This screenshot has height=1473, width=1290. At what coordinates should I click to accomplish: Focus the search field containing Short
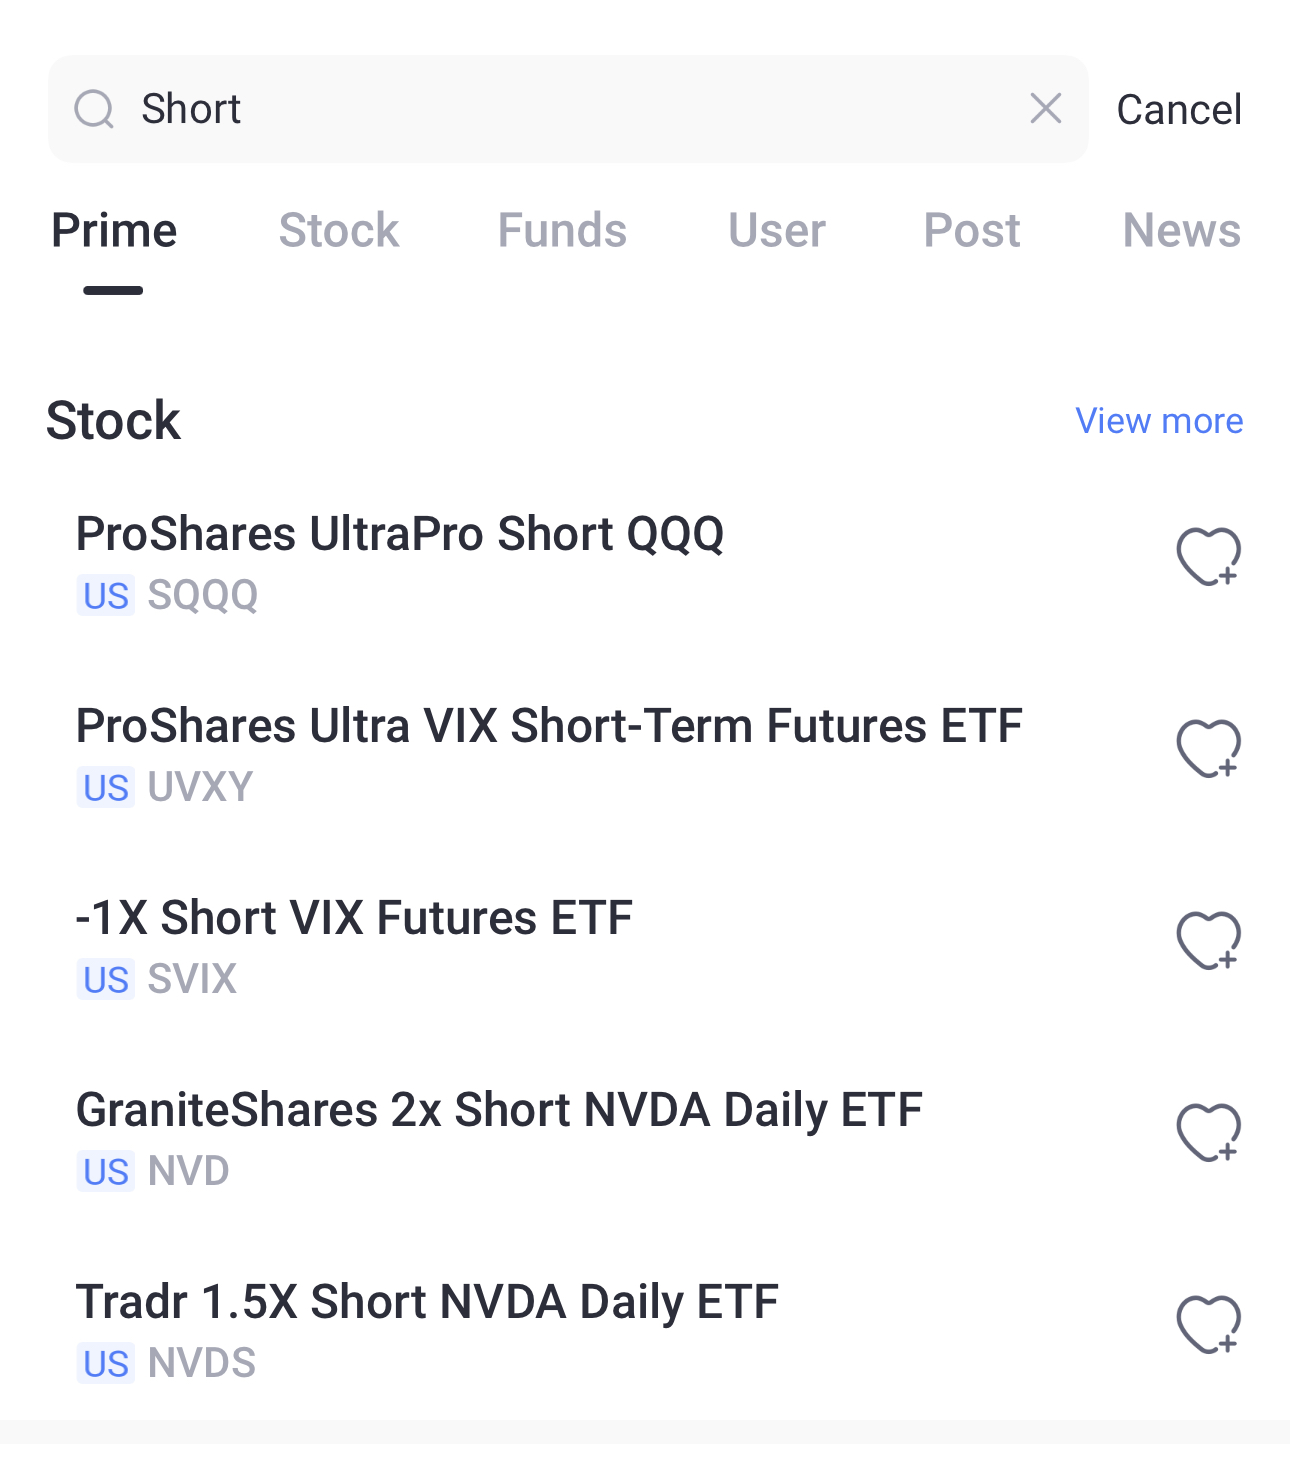[568, 109]
